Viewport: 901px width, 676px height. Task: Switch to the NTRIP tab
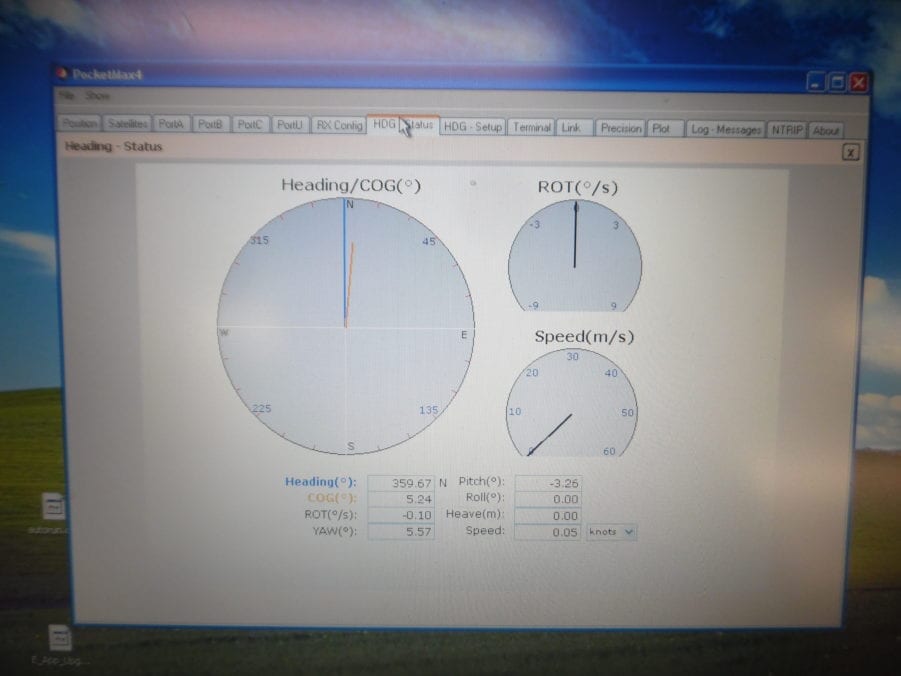tap(787, 130)
